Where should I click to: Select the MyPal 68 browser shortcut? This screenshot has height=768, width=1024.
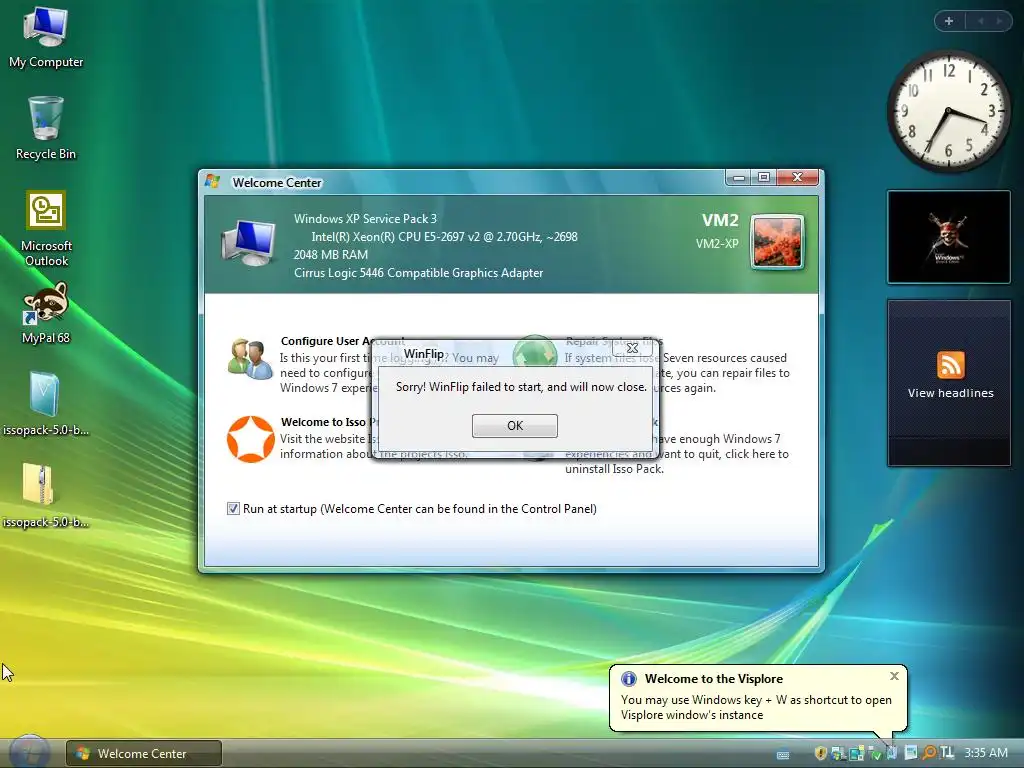[46, 313]
